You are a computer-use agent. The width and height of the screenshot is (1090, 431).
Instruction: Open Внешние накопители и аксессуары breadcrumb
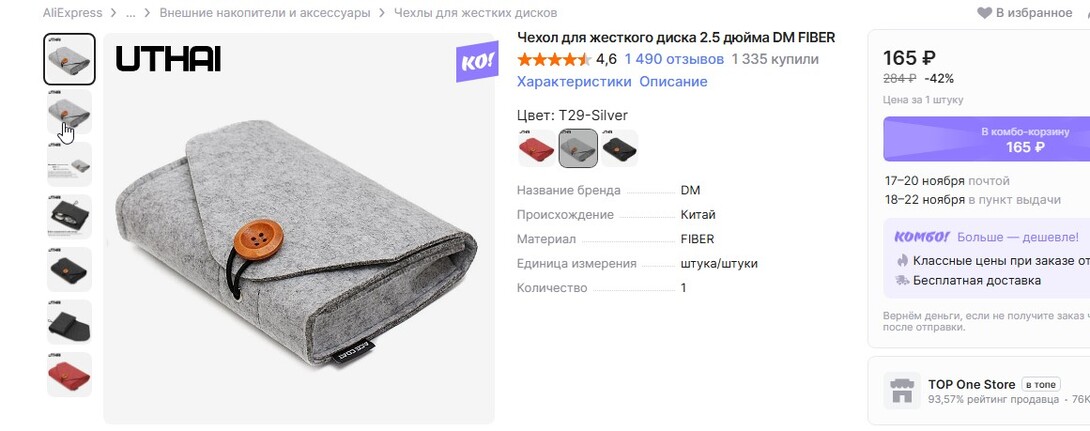265,13
